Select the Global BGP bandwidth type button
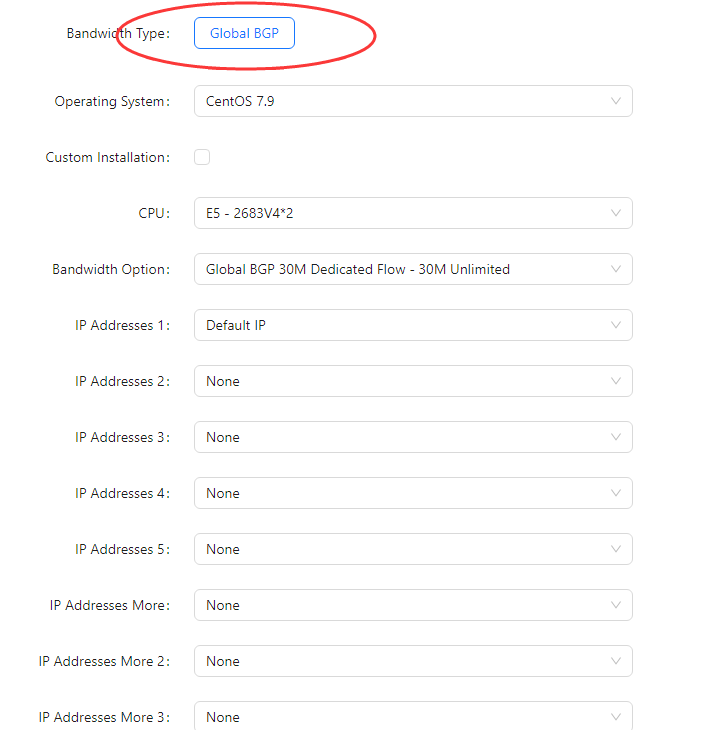This screenshot has height=730, width=726. [x=244, y=33]
